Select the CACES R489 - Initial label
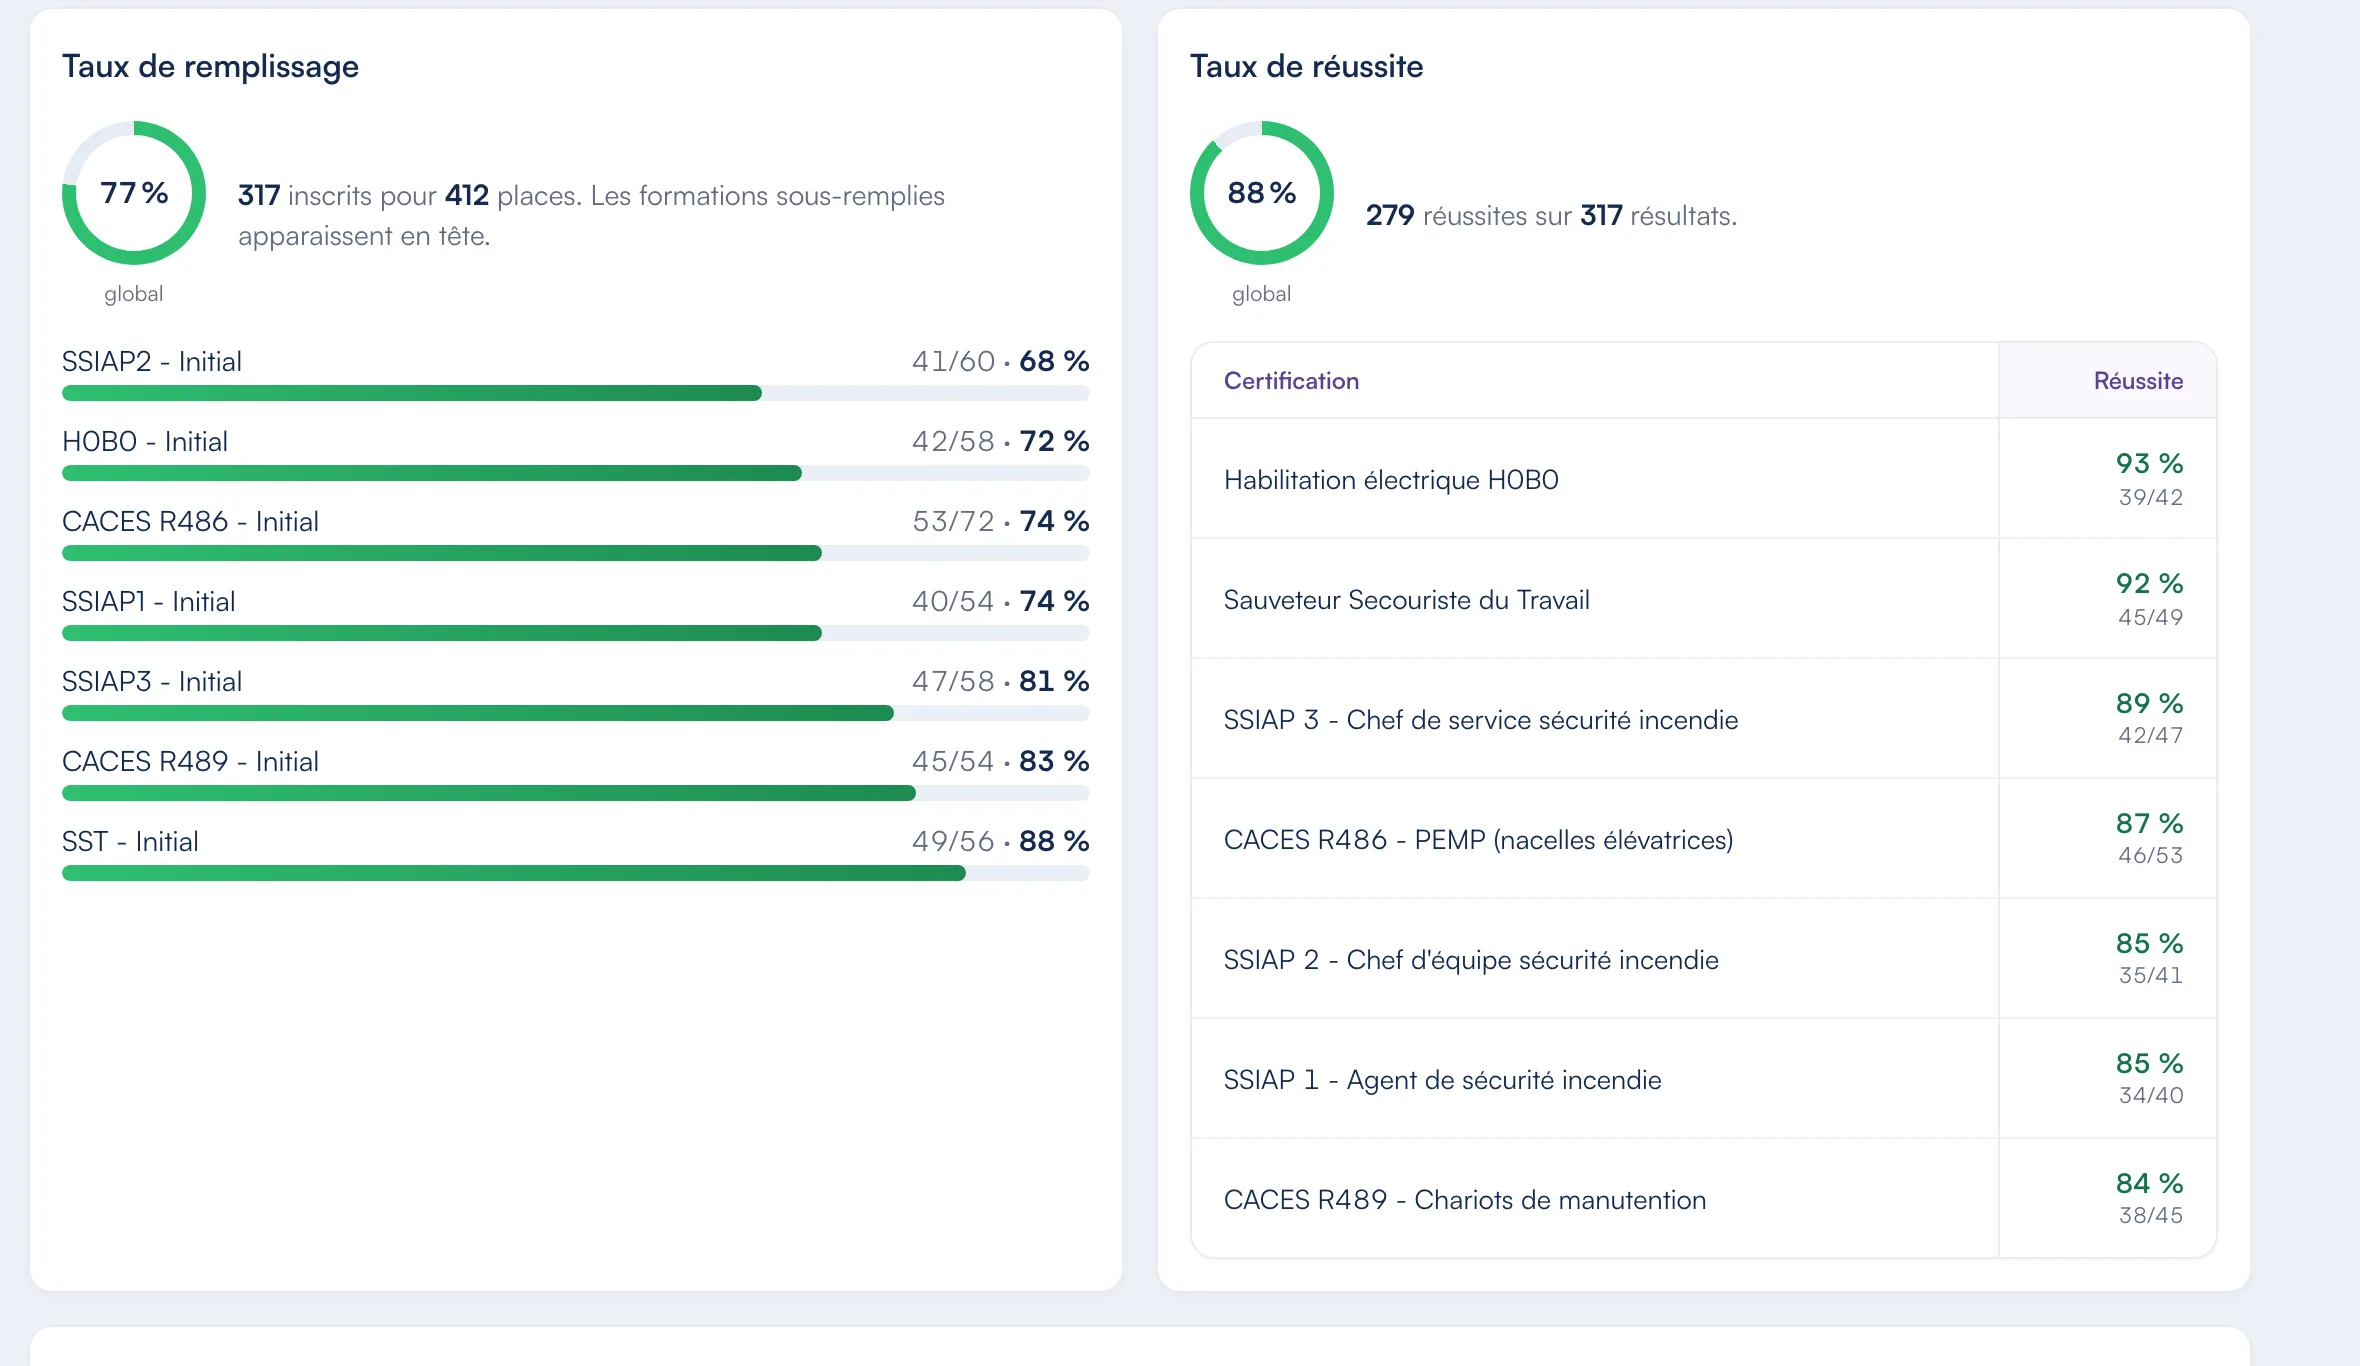 (x=190, y=761)
